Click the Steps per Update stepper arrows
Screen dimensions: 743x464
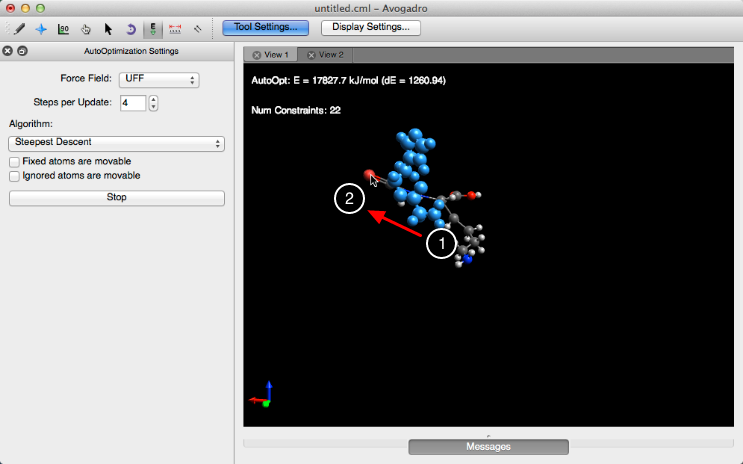[154, 103]
